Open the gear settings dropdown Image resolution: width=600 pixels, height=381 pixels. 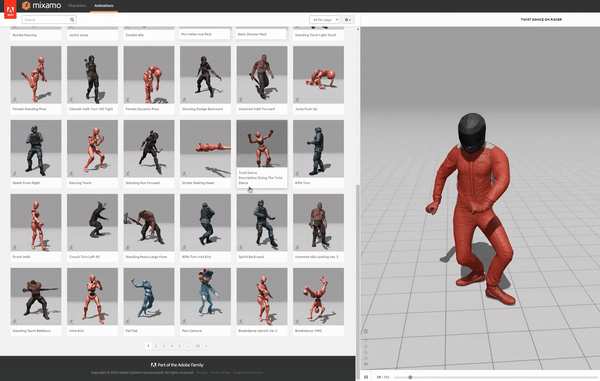tap(348, 20)
